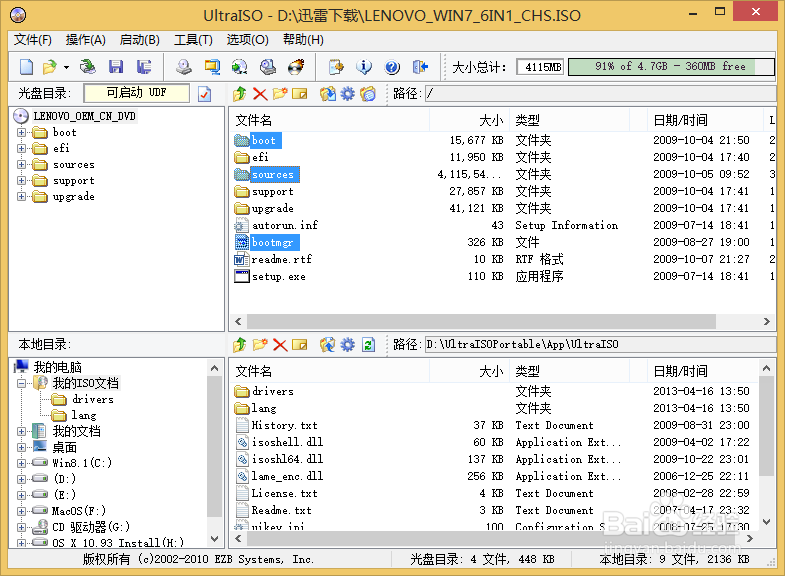Image resolution: width=785 pixels, height=576 pixels.
Task: Open the 启动(B) menu
Action: [x=140, y=40]
